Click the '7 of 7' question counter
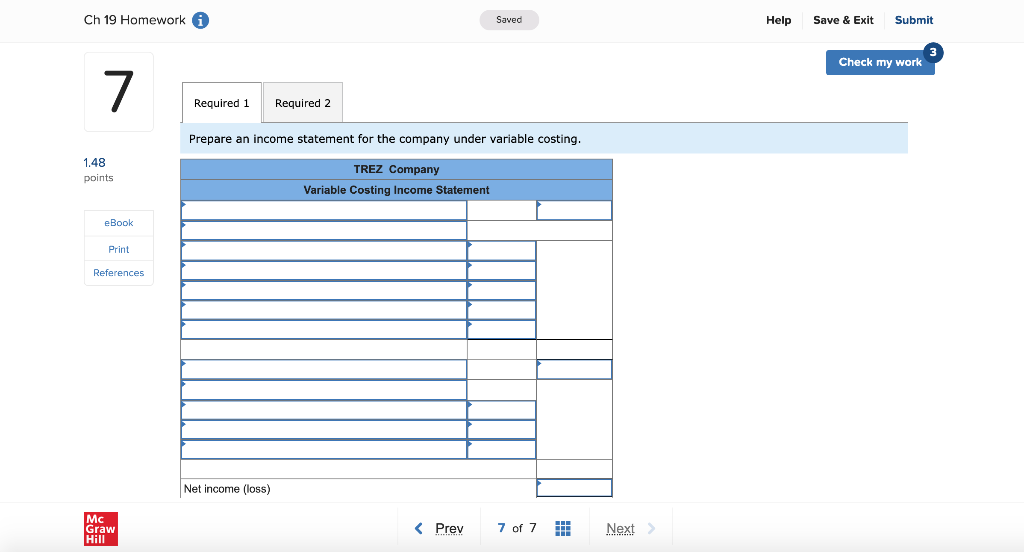 517,528
